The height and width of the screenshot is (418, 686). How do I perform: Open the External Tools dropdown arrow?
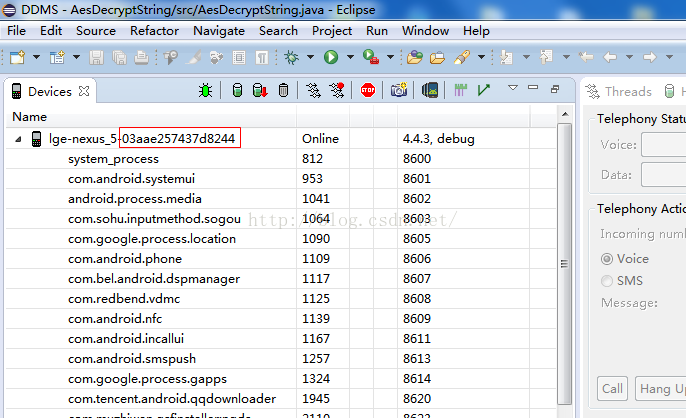point(390,57)
